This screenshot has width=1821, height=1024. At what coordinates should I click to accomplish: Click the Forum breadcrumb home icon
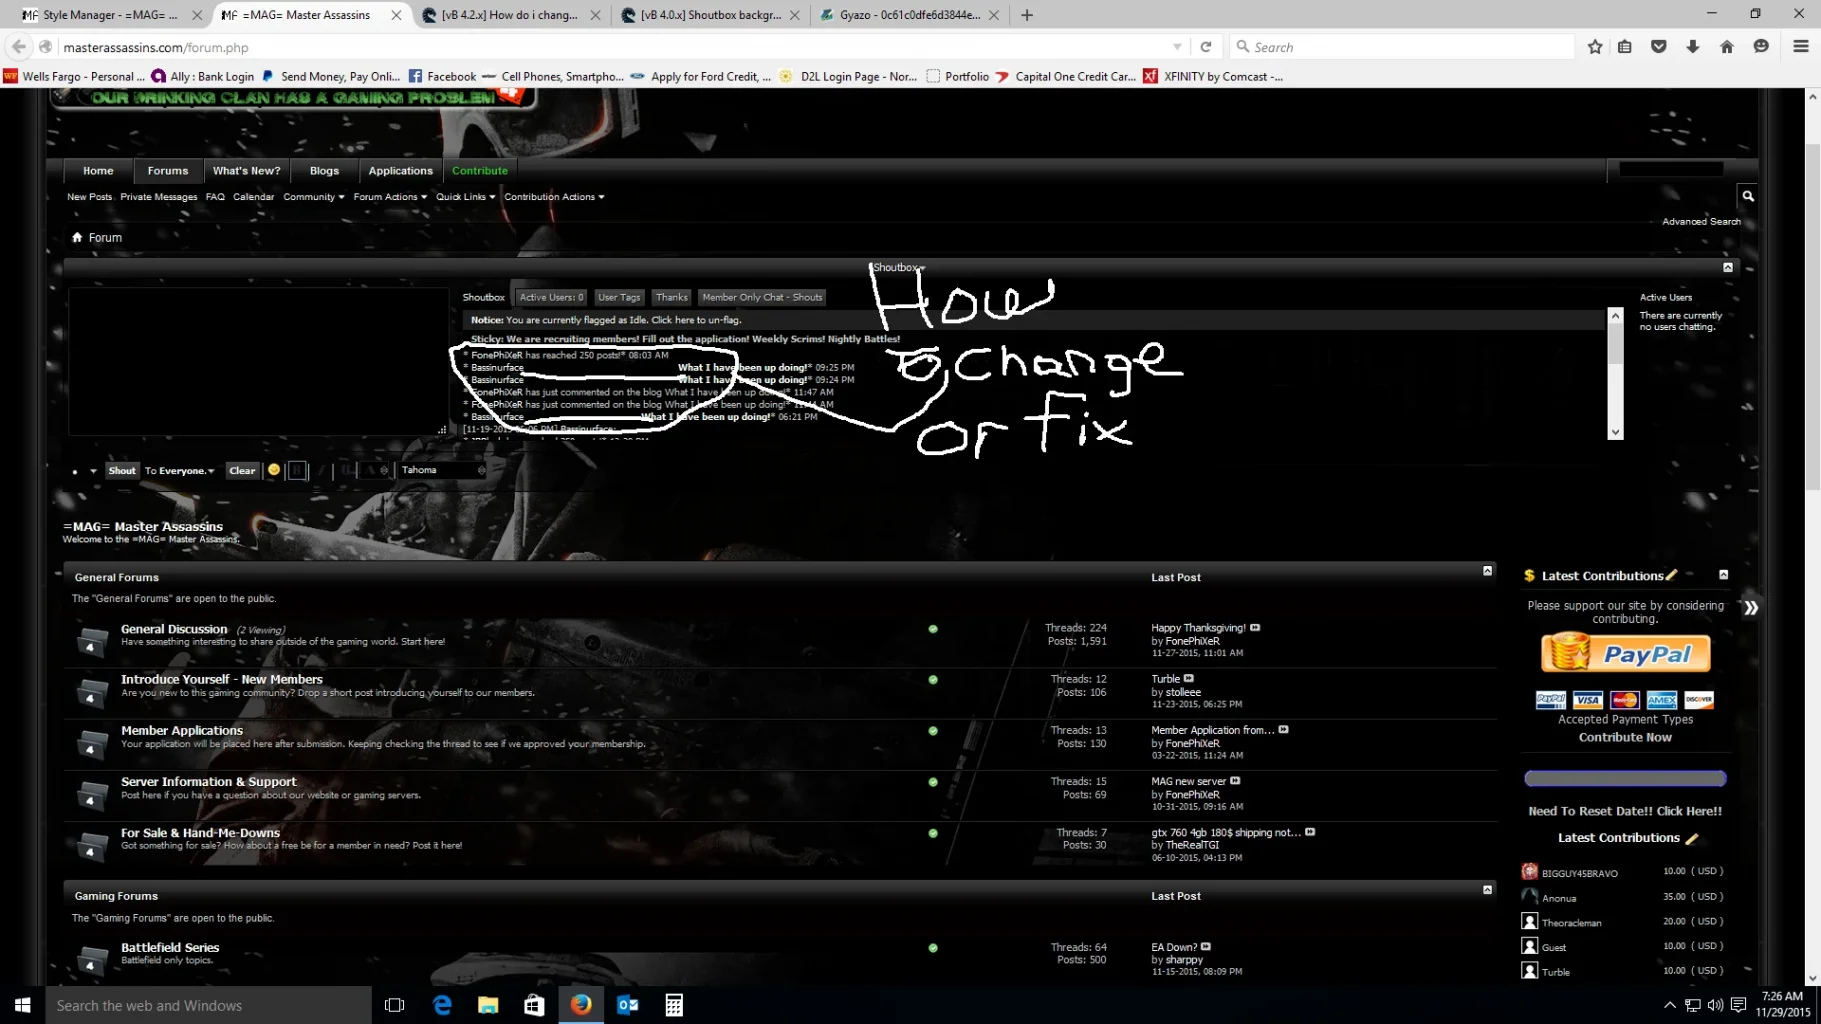tap(77, 237)
